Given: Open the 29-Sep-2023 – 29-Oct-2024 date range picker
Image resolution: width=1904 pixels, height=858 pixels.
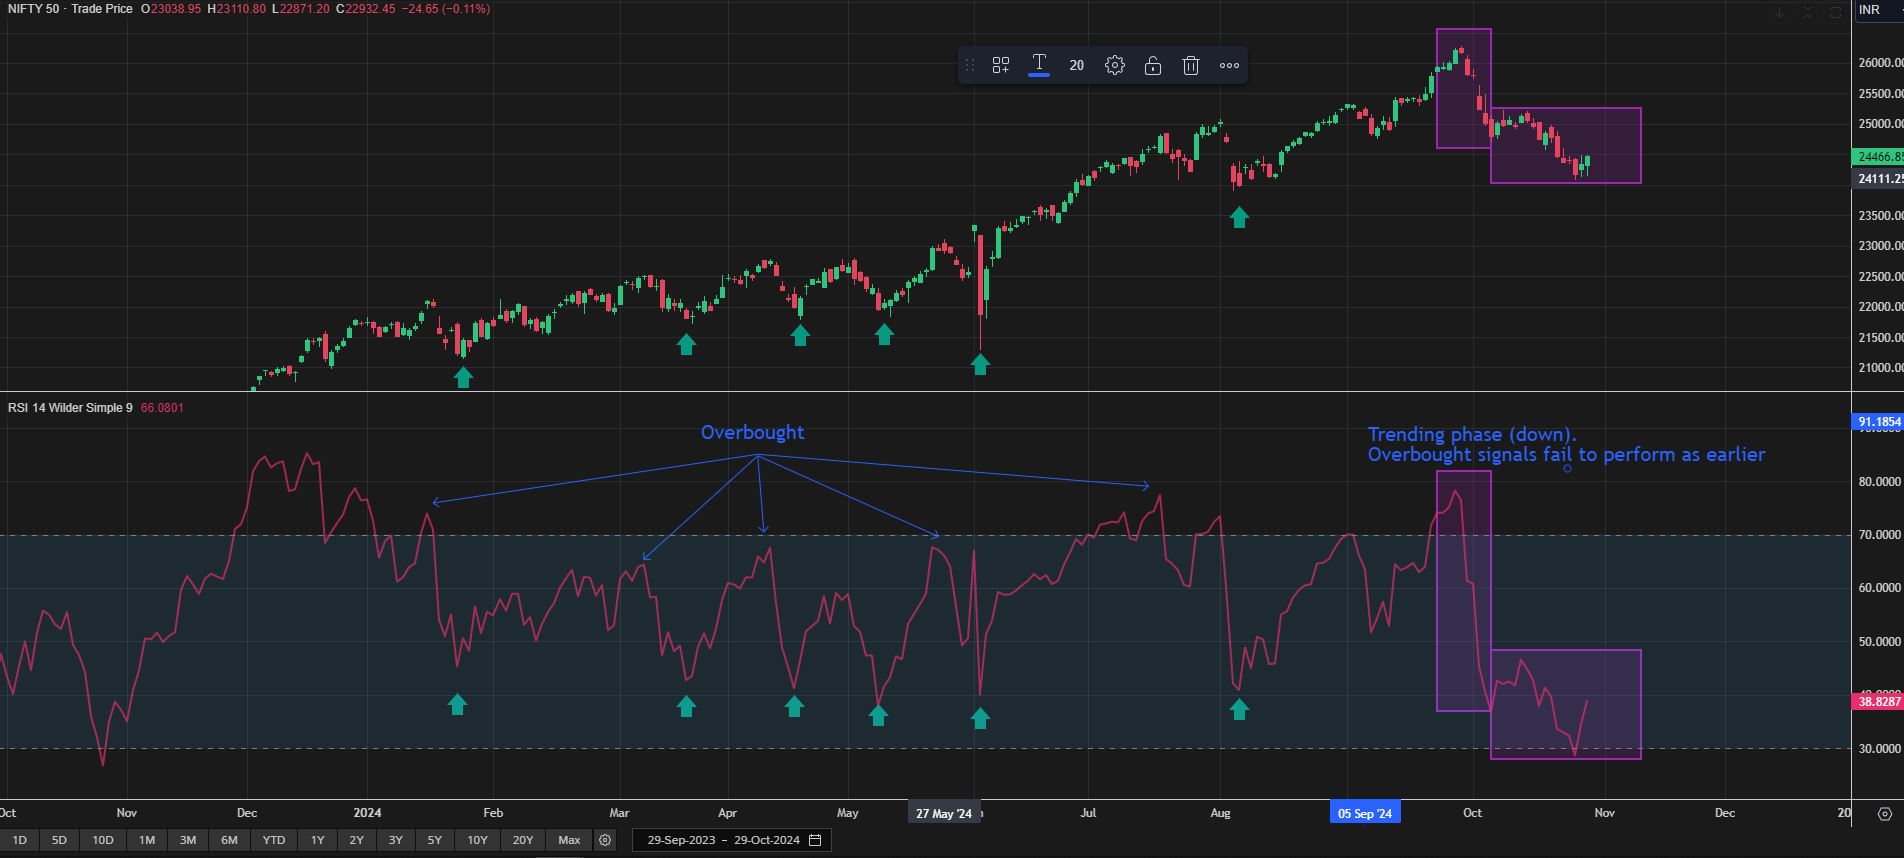Looking at the screenshot, I should 733,840.
